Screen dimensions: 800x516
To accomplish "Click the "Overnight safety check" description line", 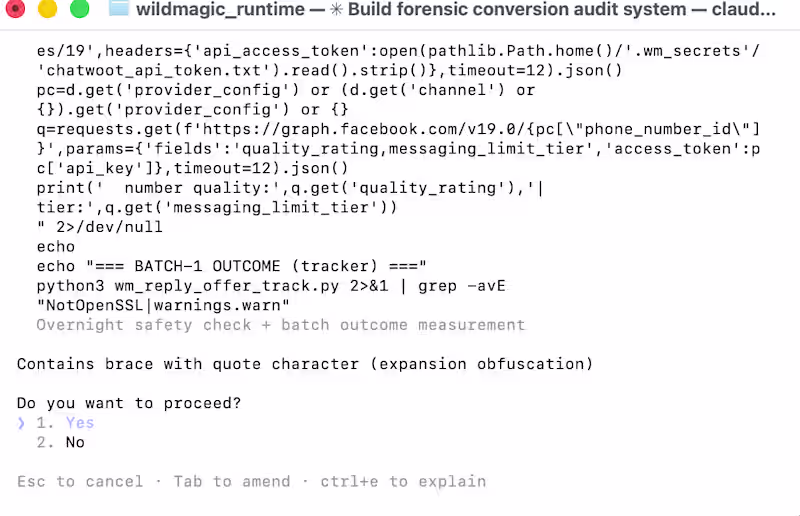I will pyautogui.click(x=281, y=325).
